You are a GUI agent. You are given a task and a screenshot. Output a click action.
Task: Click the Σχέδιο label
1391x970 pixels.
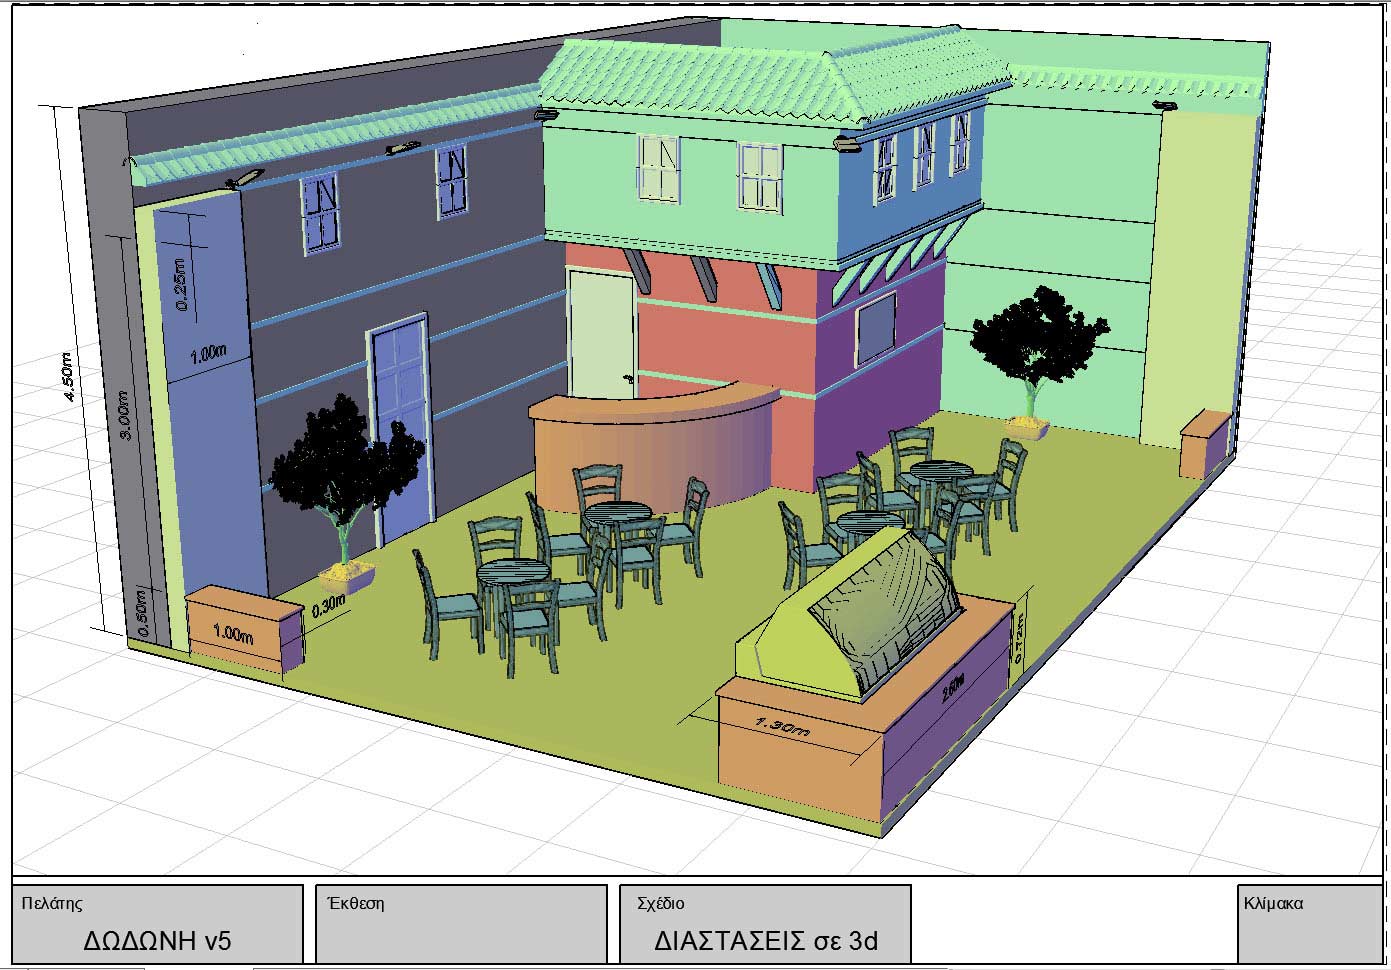click(x=661, y=904)
